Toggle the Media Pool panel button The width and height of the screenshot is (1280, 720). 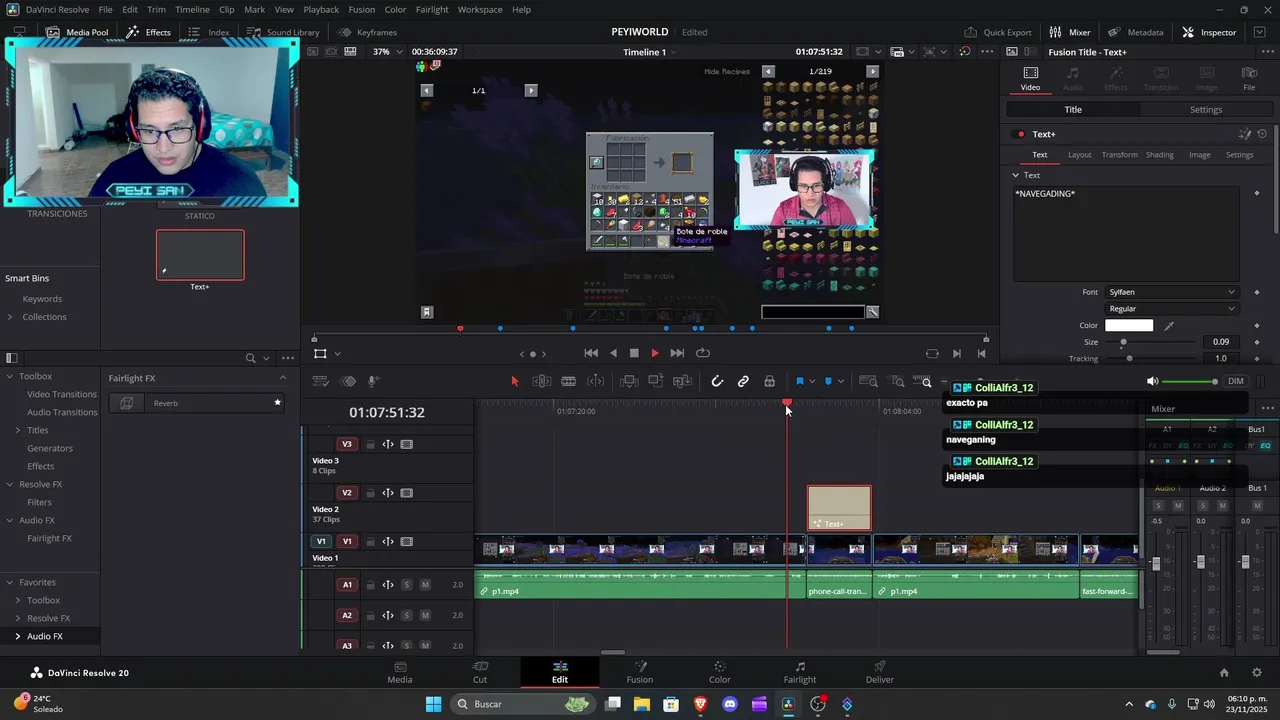click(77, 32)
